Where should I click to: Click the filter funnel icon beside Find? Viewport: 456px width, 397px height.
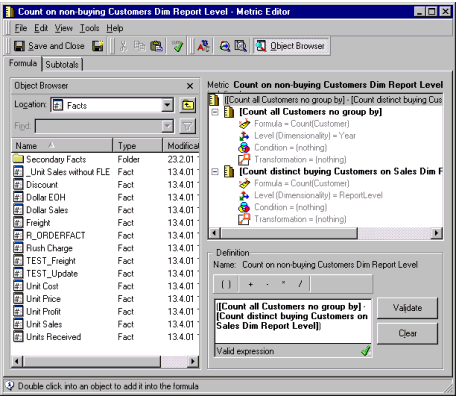click(188, 126)
